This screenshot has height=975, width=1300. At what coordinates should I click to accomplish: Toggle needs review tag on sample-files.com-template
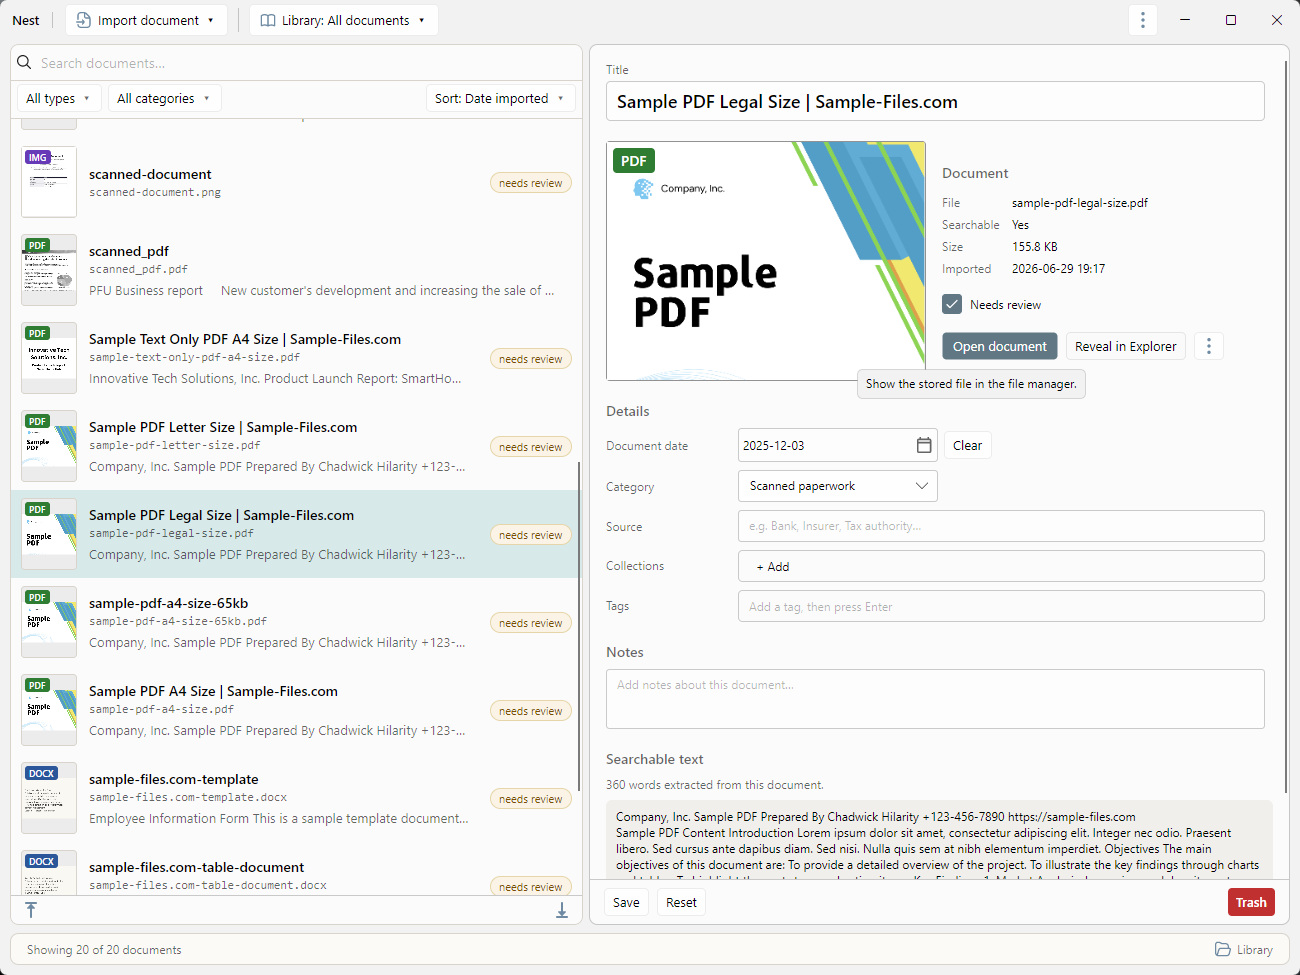(x=531, y=799)
